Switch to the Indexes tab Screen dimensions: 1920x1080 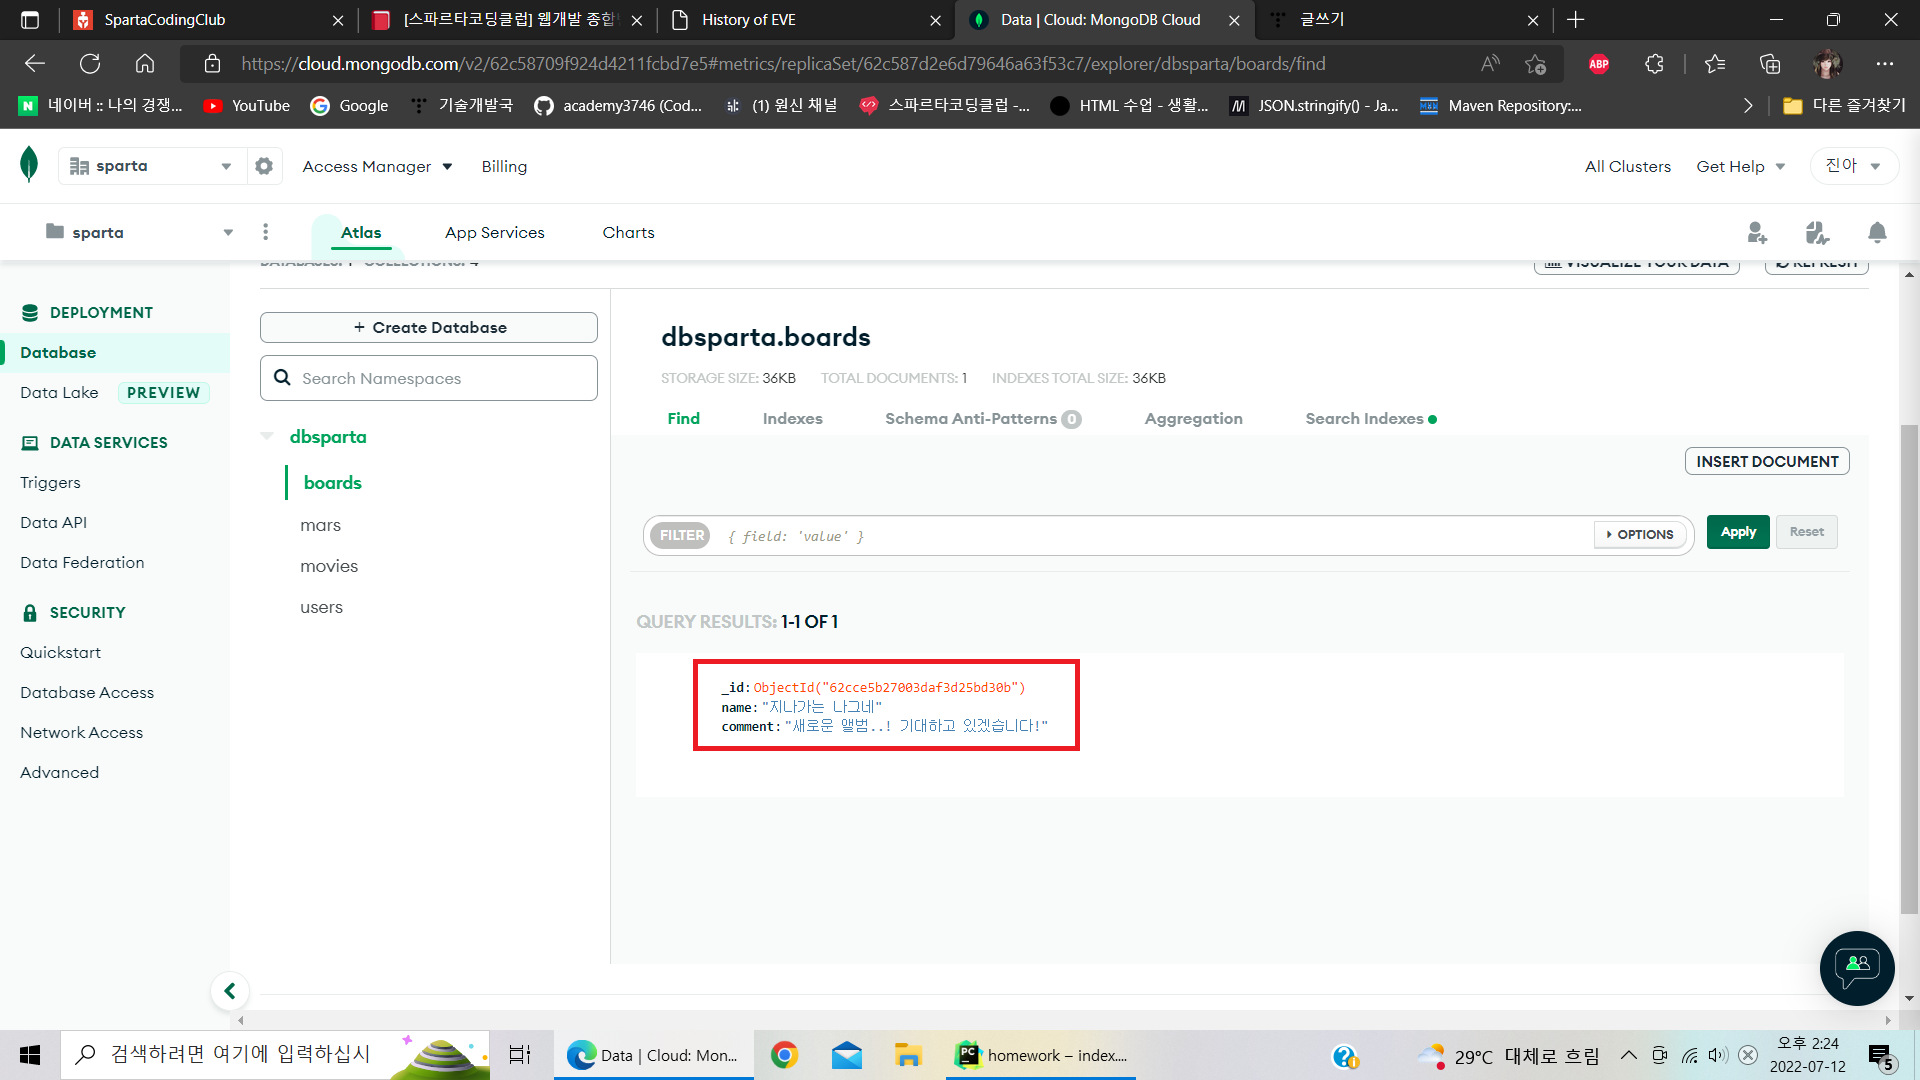792,419
